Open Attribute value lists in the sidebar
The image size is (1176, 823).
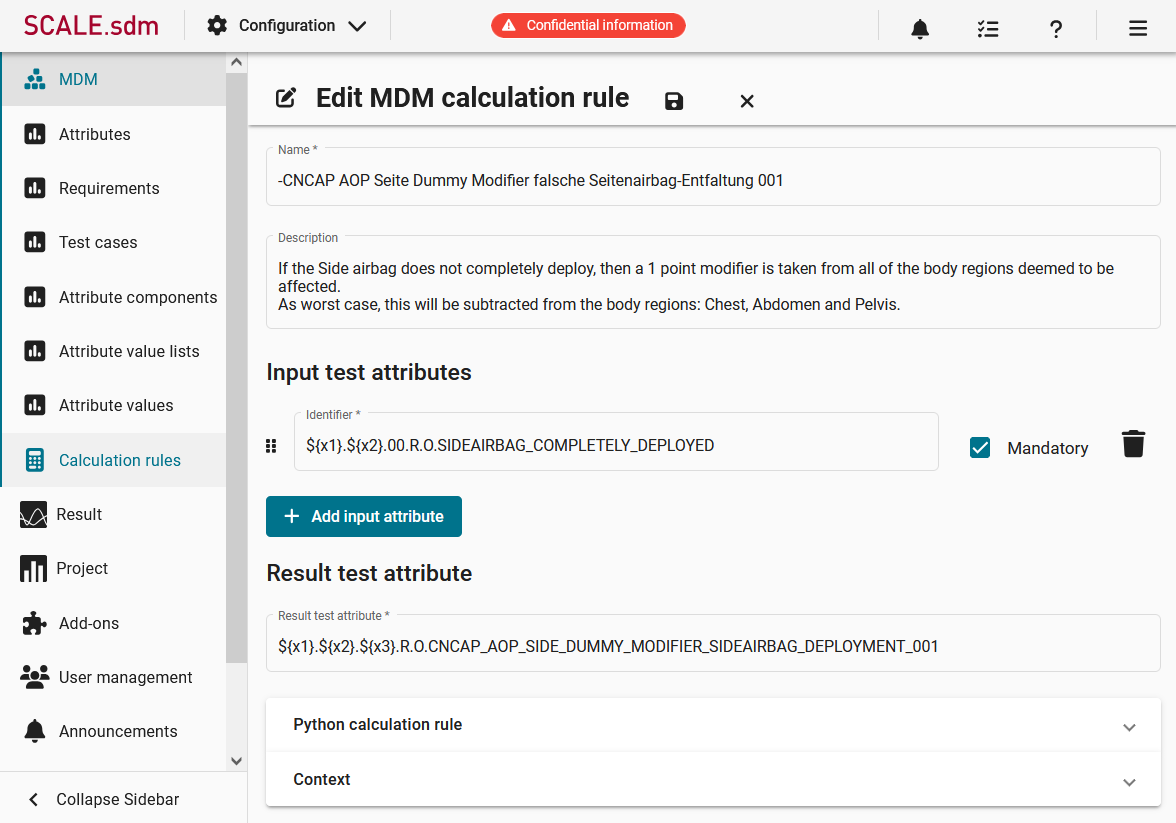point(114,351)
